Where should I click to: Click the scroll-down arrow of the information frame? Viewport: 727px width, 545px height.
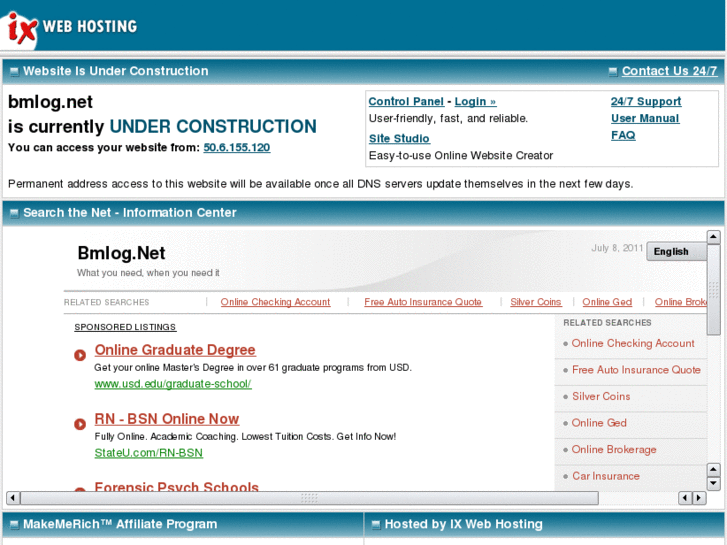pos(714,484)
